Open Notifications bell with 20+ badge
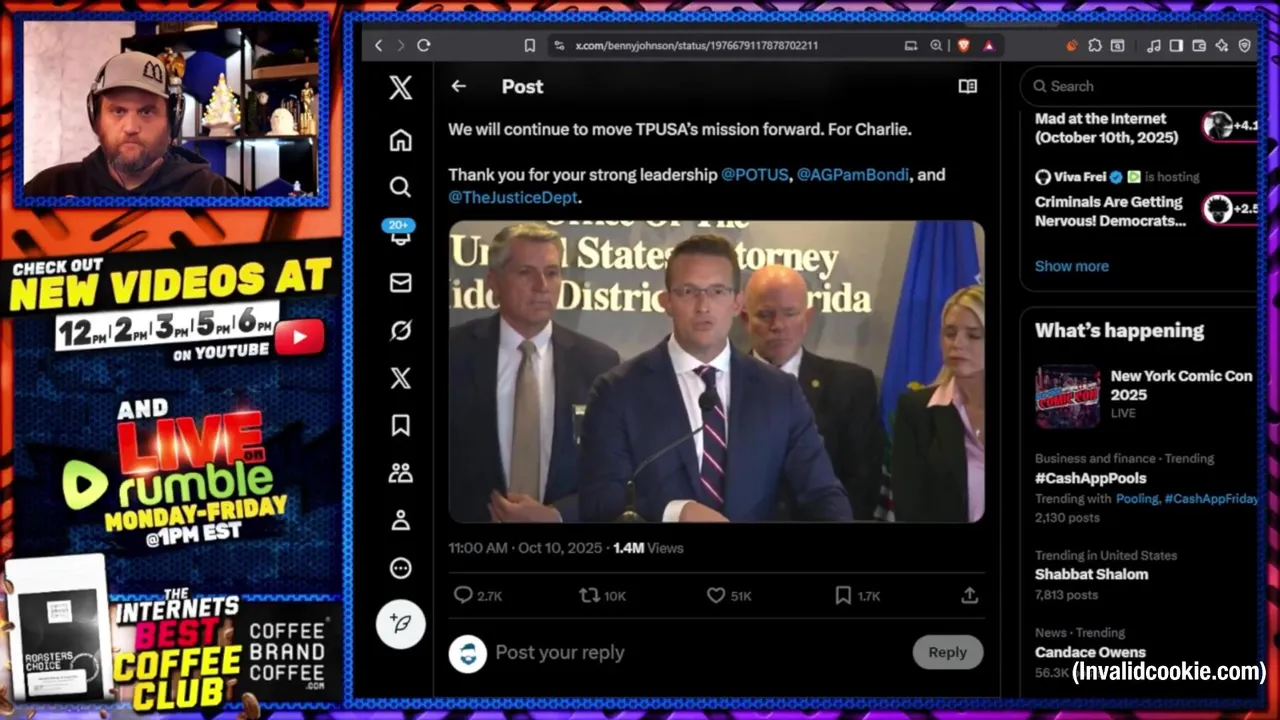This screenshot has height=720, width=1280. tap(401, 234)
